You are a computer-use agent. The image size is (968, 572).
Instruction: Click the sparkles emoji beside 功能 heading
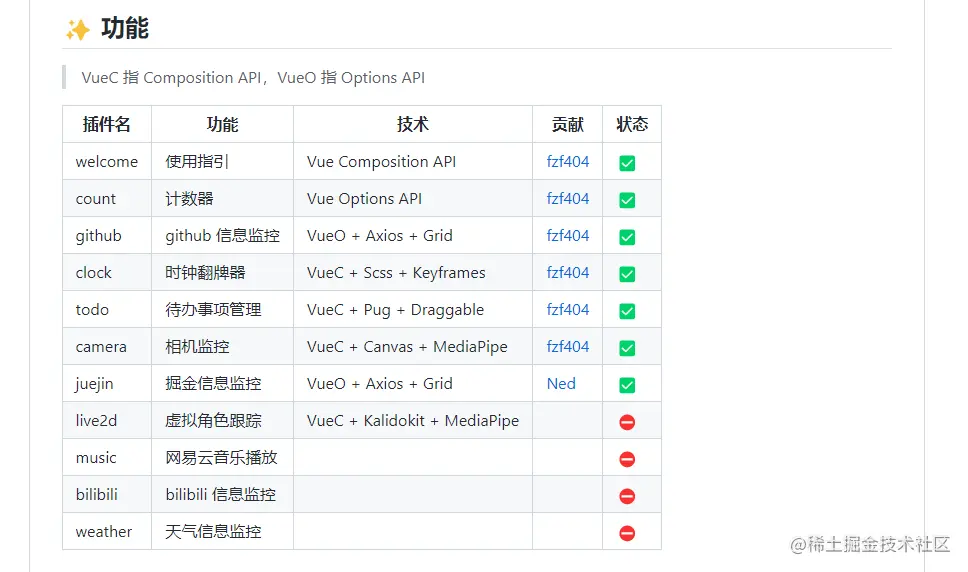point(78,29)
